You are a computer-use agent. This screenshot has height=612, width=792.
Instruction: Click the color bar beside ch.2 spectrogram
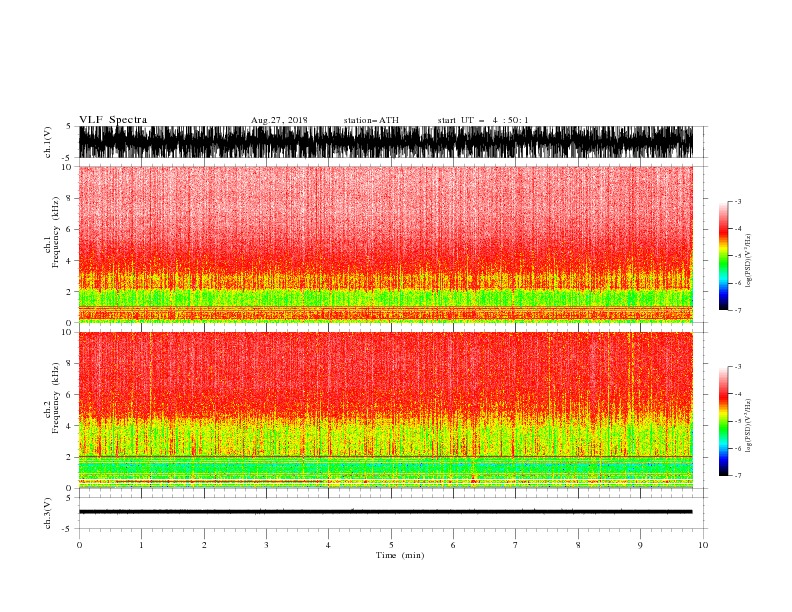coord(723,421)
